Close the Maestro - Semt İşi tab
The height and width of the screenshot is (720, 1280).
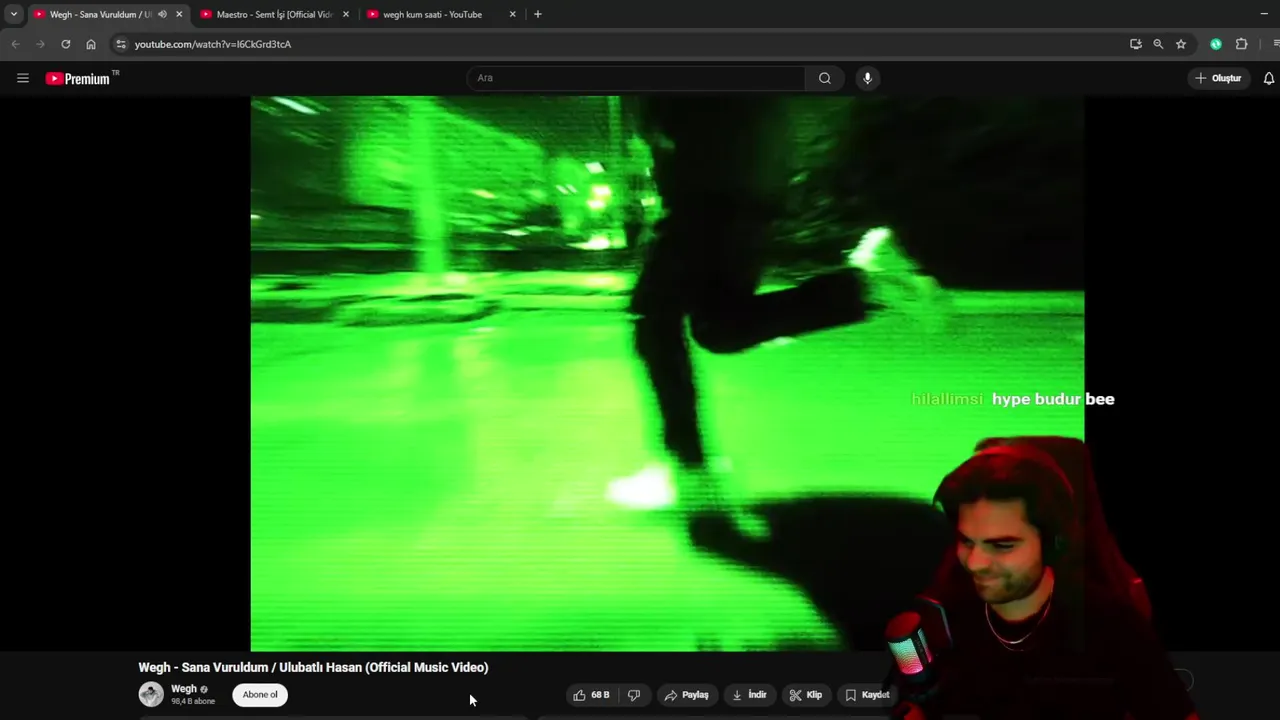pos(346,14)
